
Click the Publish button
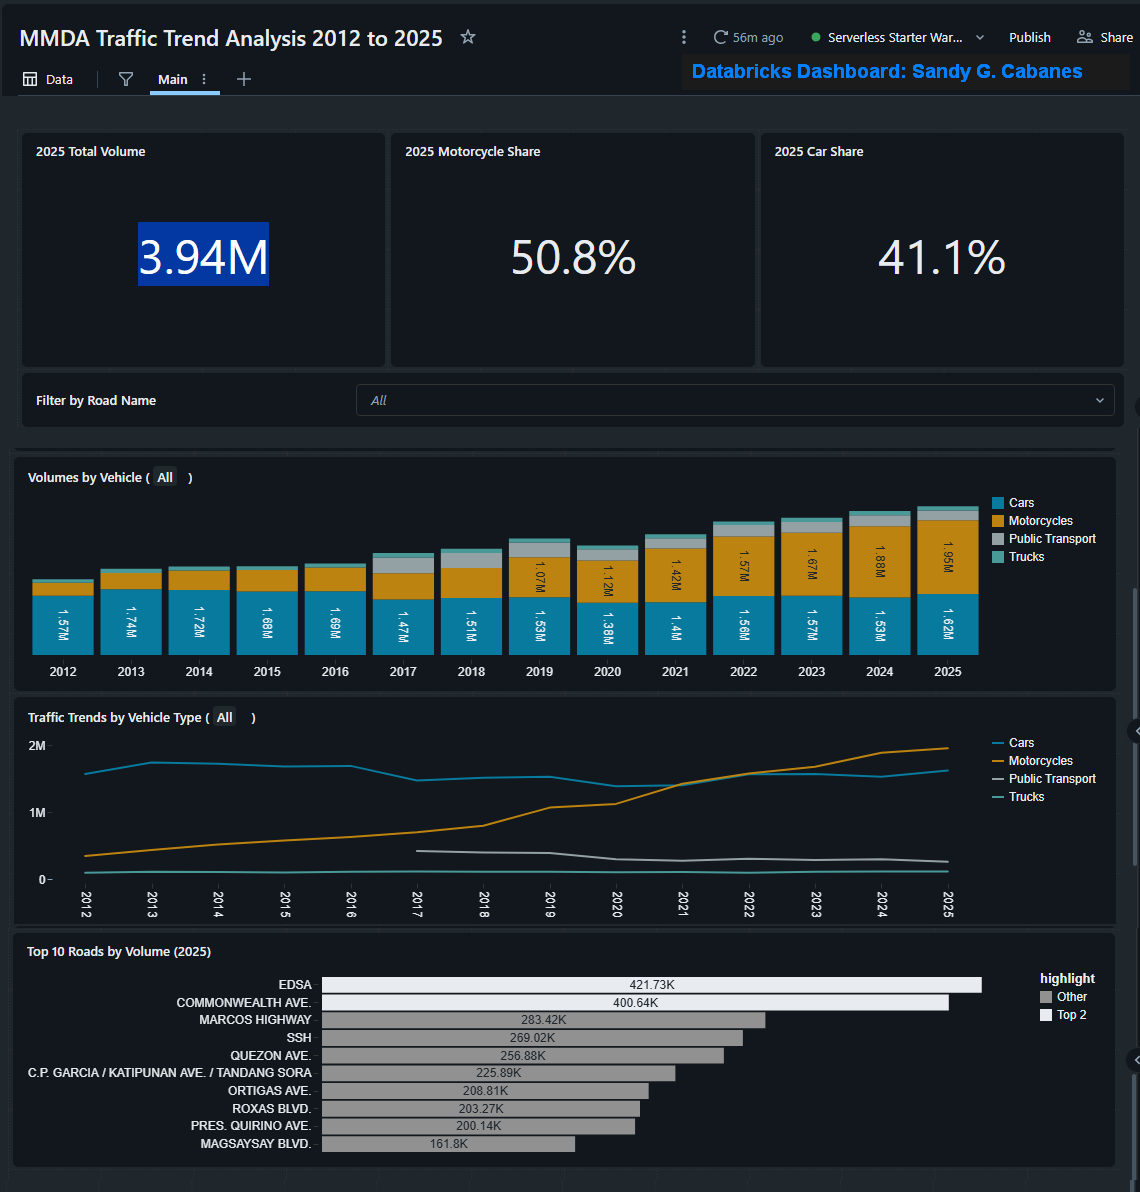coord(1030,37)
